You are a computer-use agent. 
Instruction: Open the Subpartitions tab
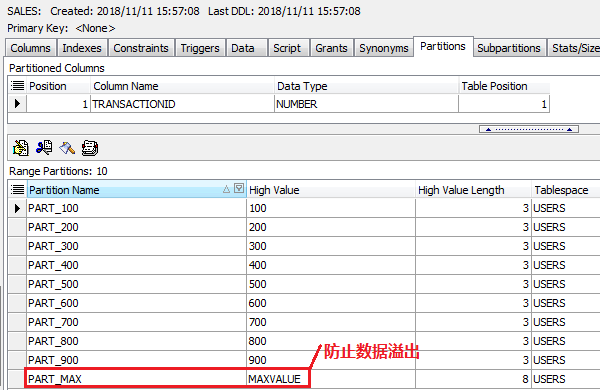(x=509, y=48)
